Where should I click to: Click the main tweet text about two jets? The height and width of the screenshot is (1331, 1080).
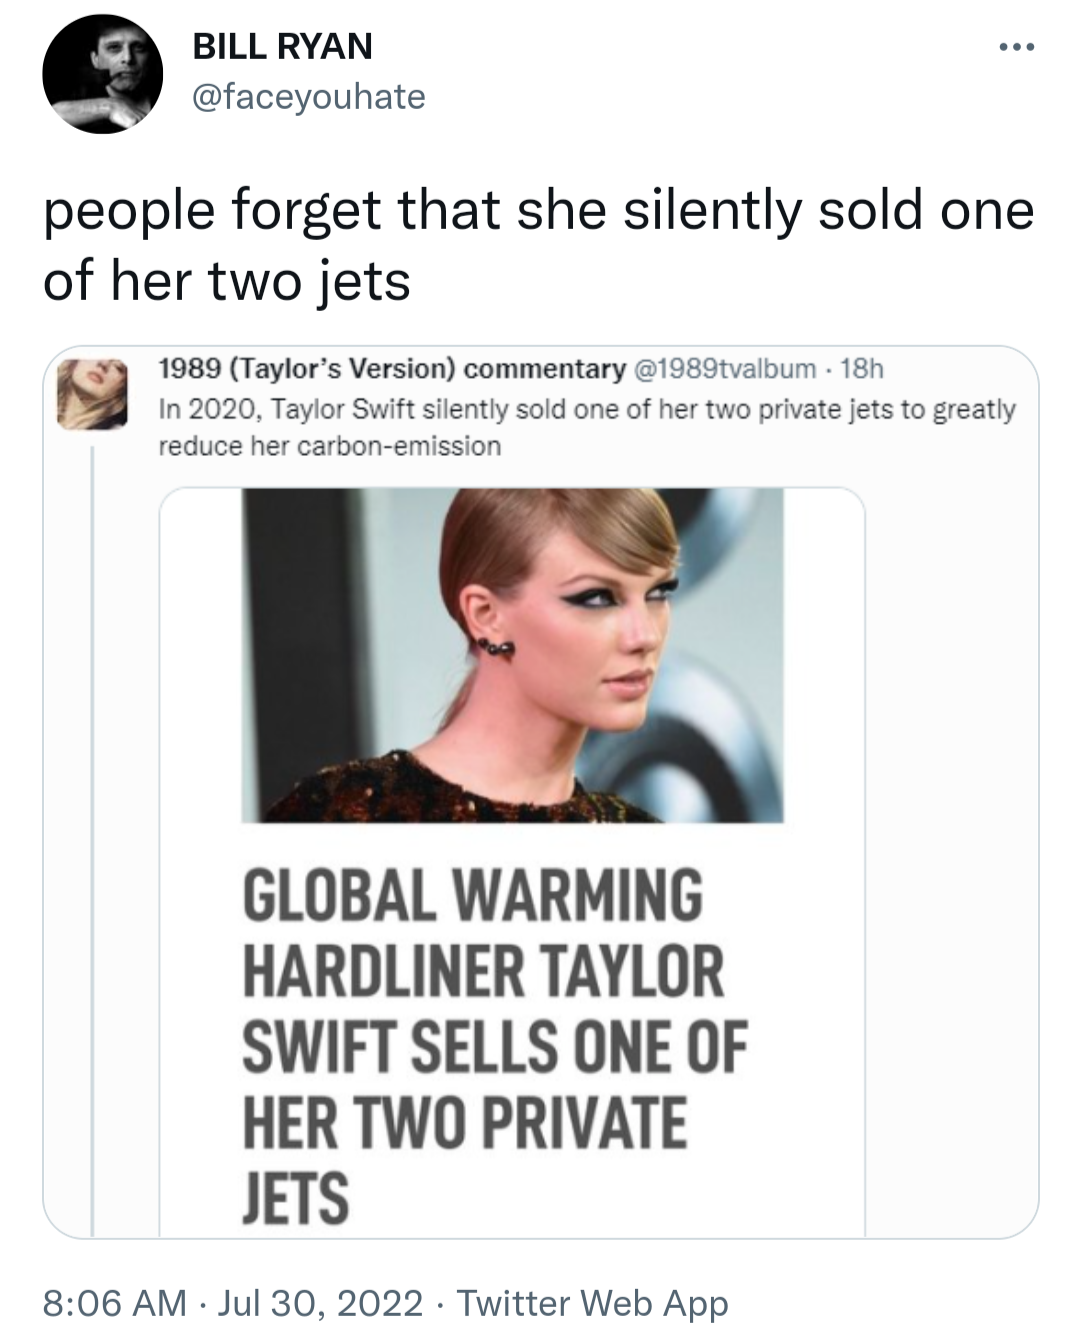pos(538,245)
